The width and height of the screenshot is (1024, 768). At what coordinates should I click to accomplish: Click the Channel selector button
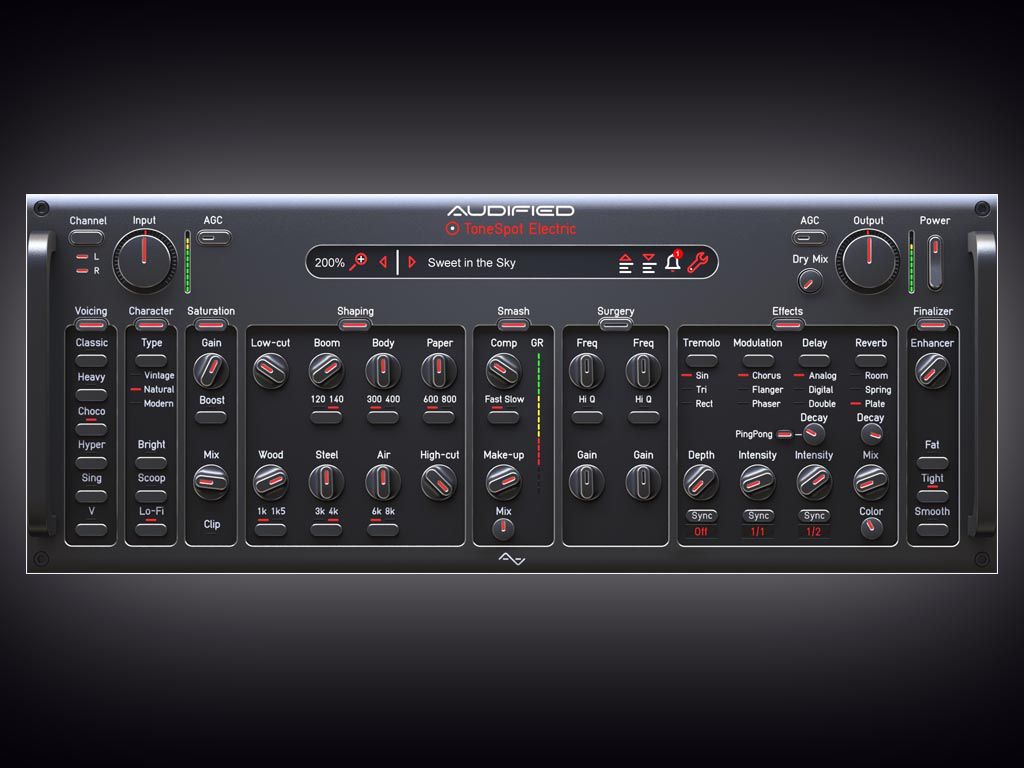click(x=87, y=238)
